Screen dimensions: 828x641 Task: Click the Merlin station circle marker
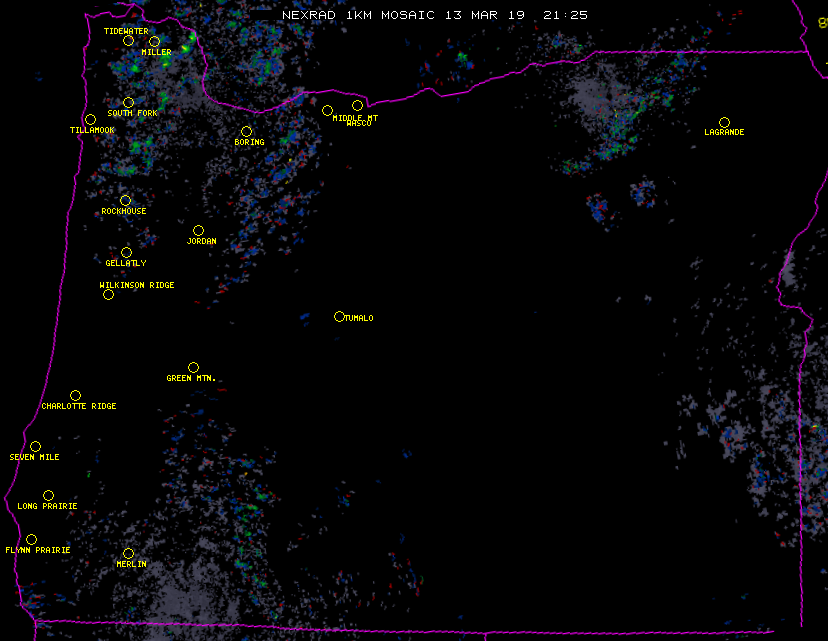[x=128, y=554]
